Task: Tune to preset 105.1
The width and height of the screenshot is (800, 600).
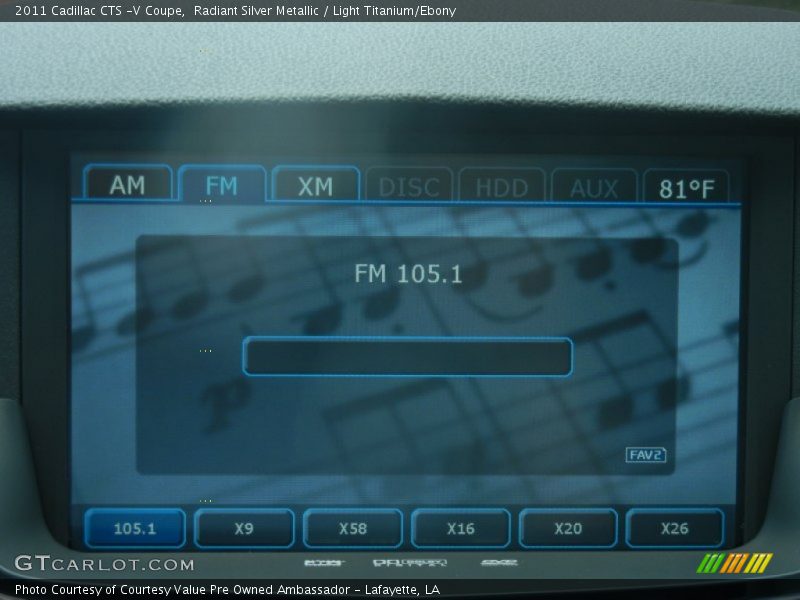Action: click(x=135, y=528)
